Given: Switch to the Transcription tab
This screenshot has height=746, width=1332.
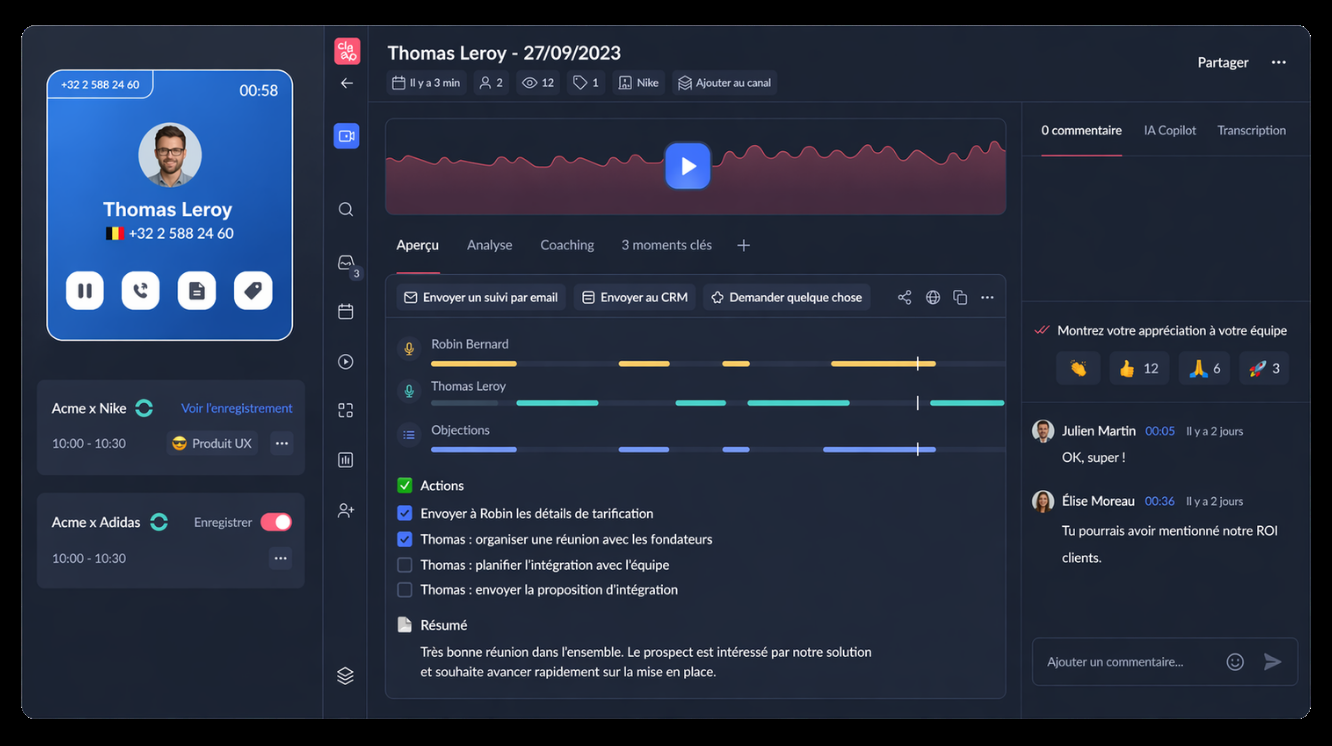Looking at the screenshot, I should [1251, 130].
